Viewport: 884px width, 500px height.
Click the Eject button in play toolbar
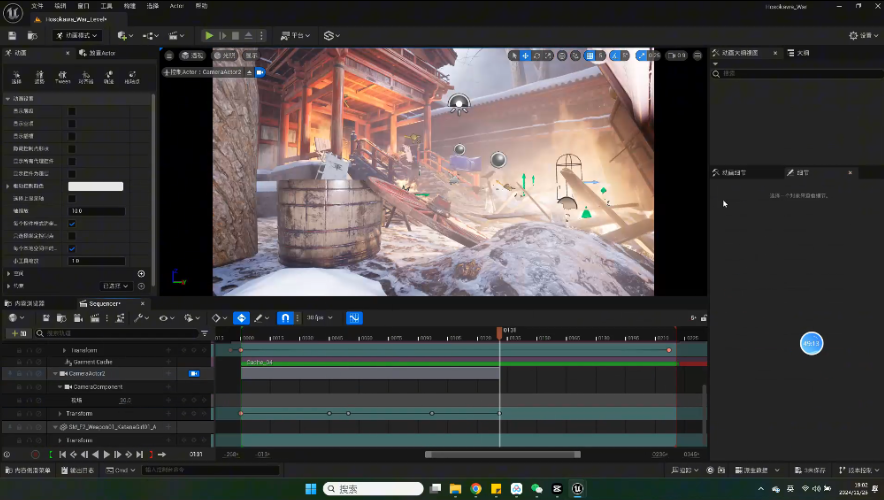coord(248,36)
